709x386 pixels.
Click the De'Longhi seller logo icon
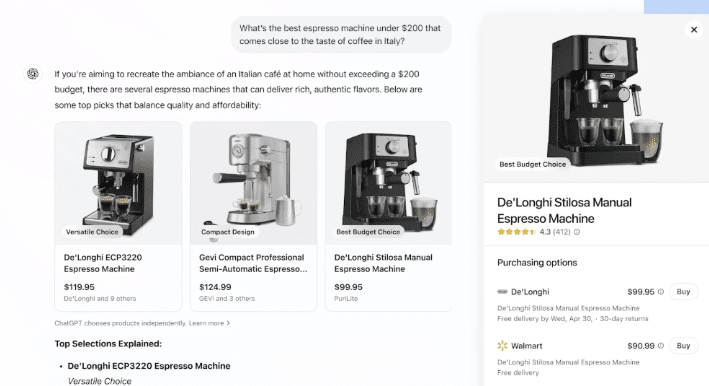[x=502, y=292]
